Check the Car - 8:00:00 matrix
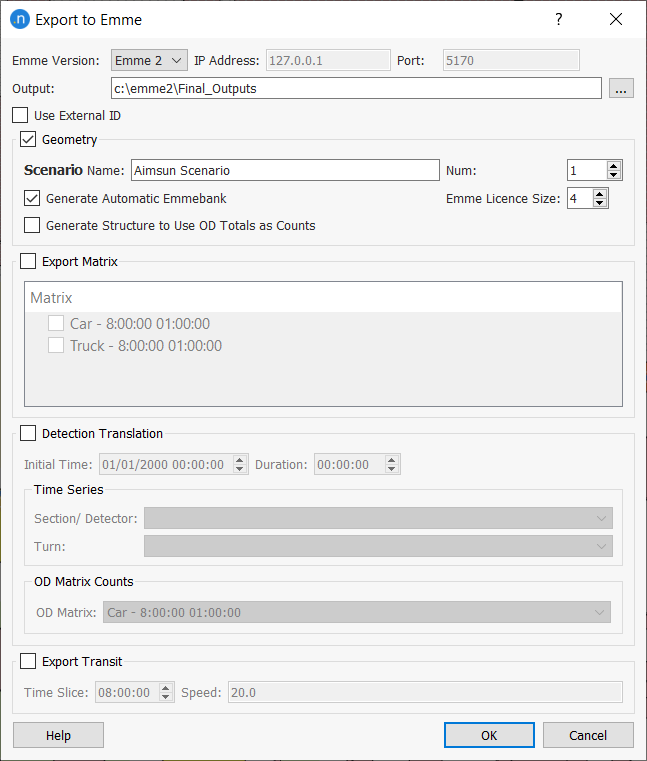Viewport: 647px width, 761px height. click(x=56, y=323)
